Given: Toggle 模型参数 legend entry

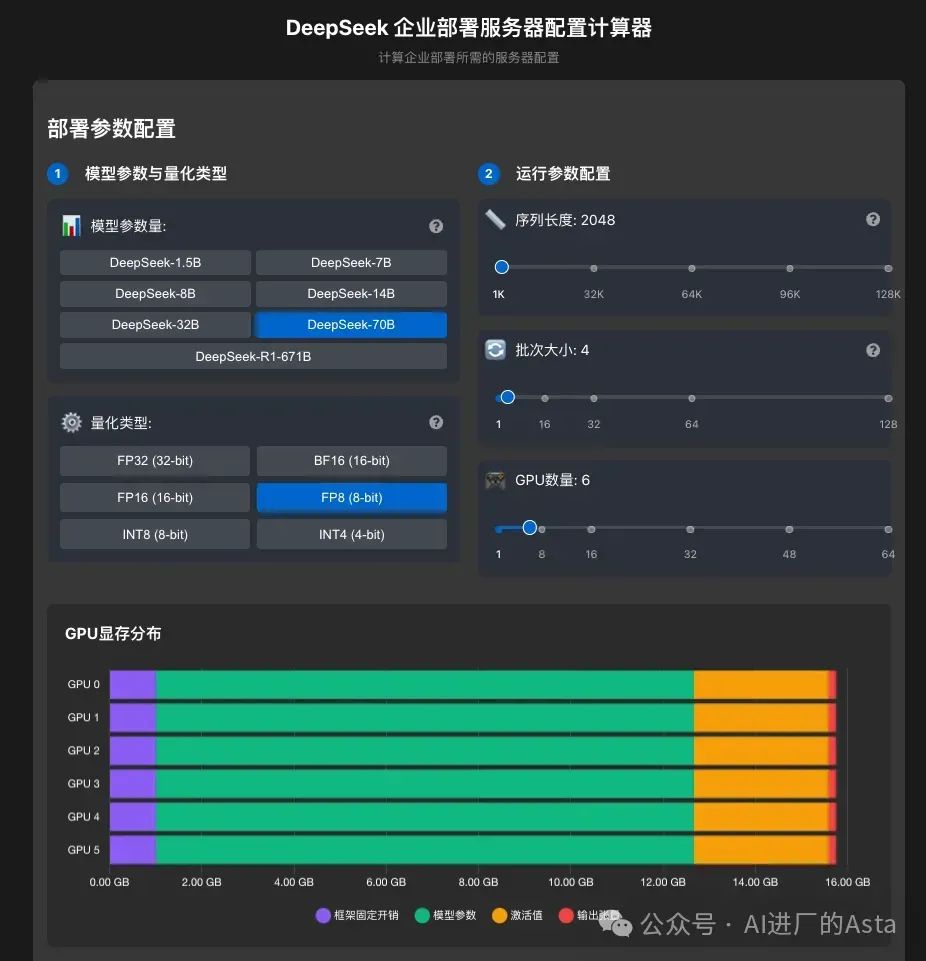Looking at the screenshot, I should (x=446, y=915).
